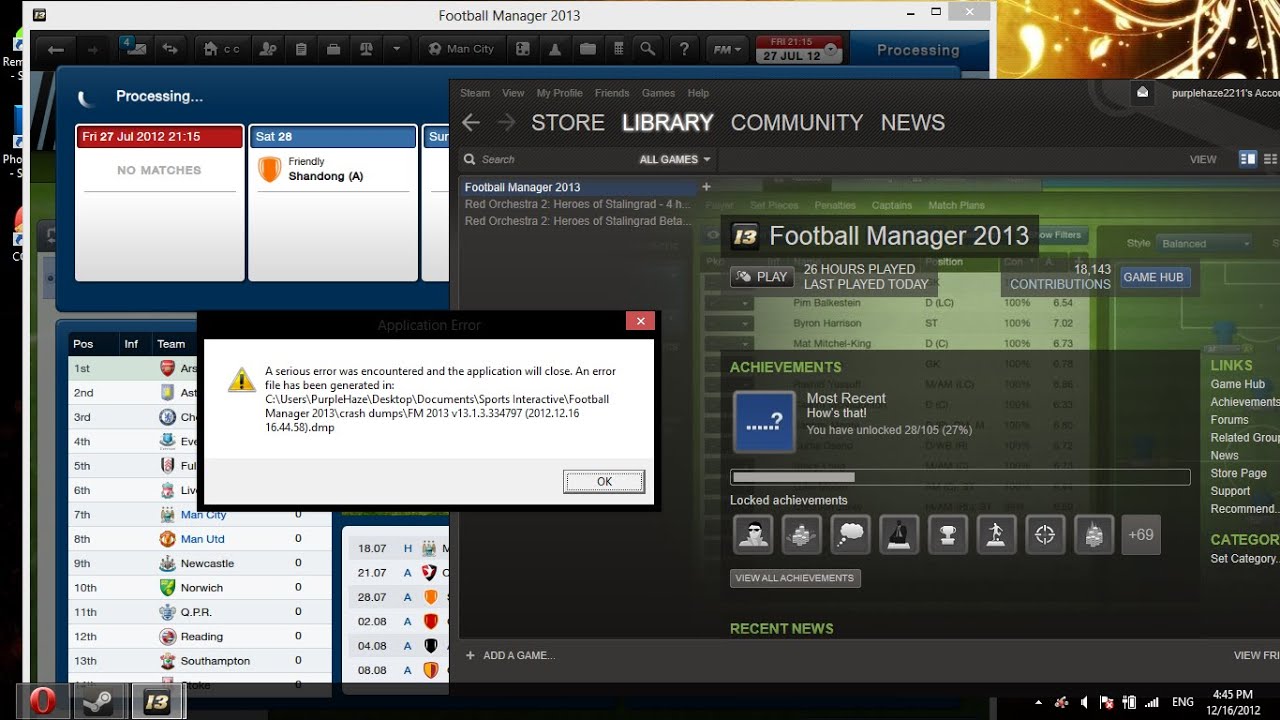The image size is (1280, 720).
Task: Select Sat 28 Shandong friendly fixture card
Action: (x=332, y=203)
